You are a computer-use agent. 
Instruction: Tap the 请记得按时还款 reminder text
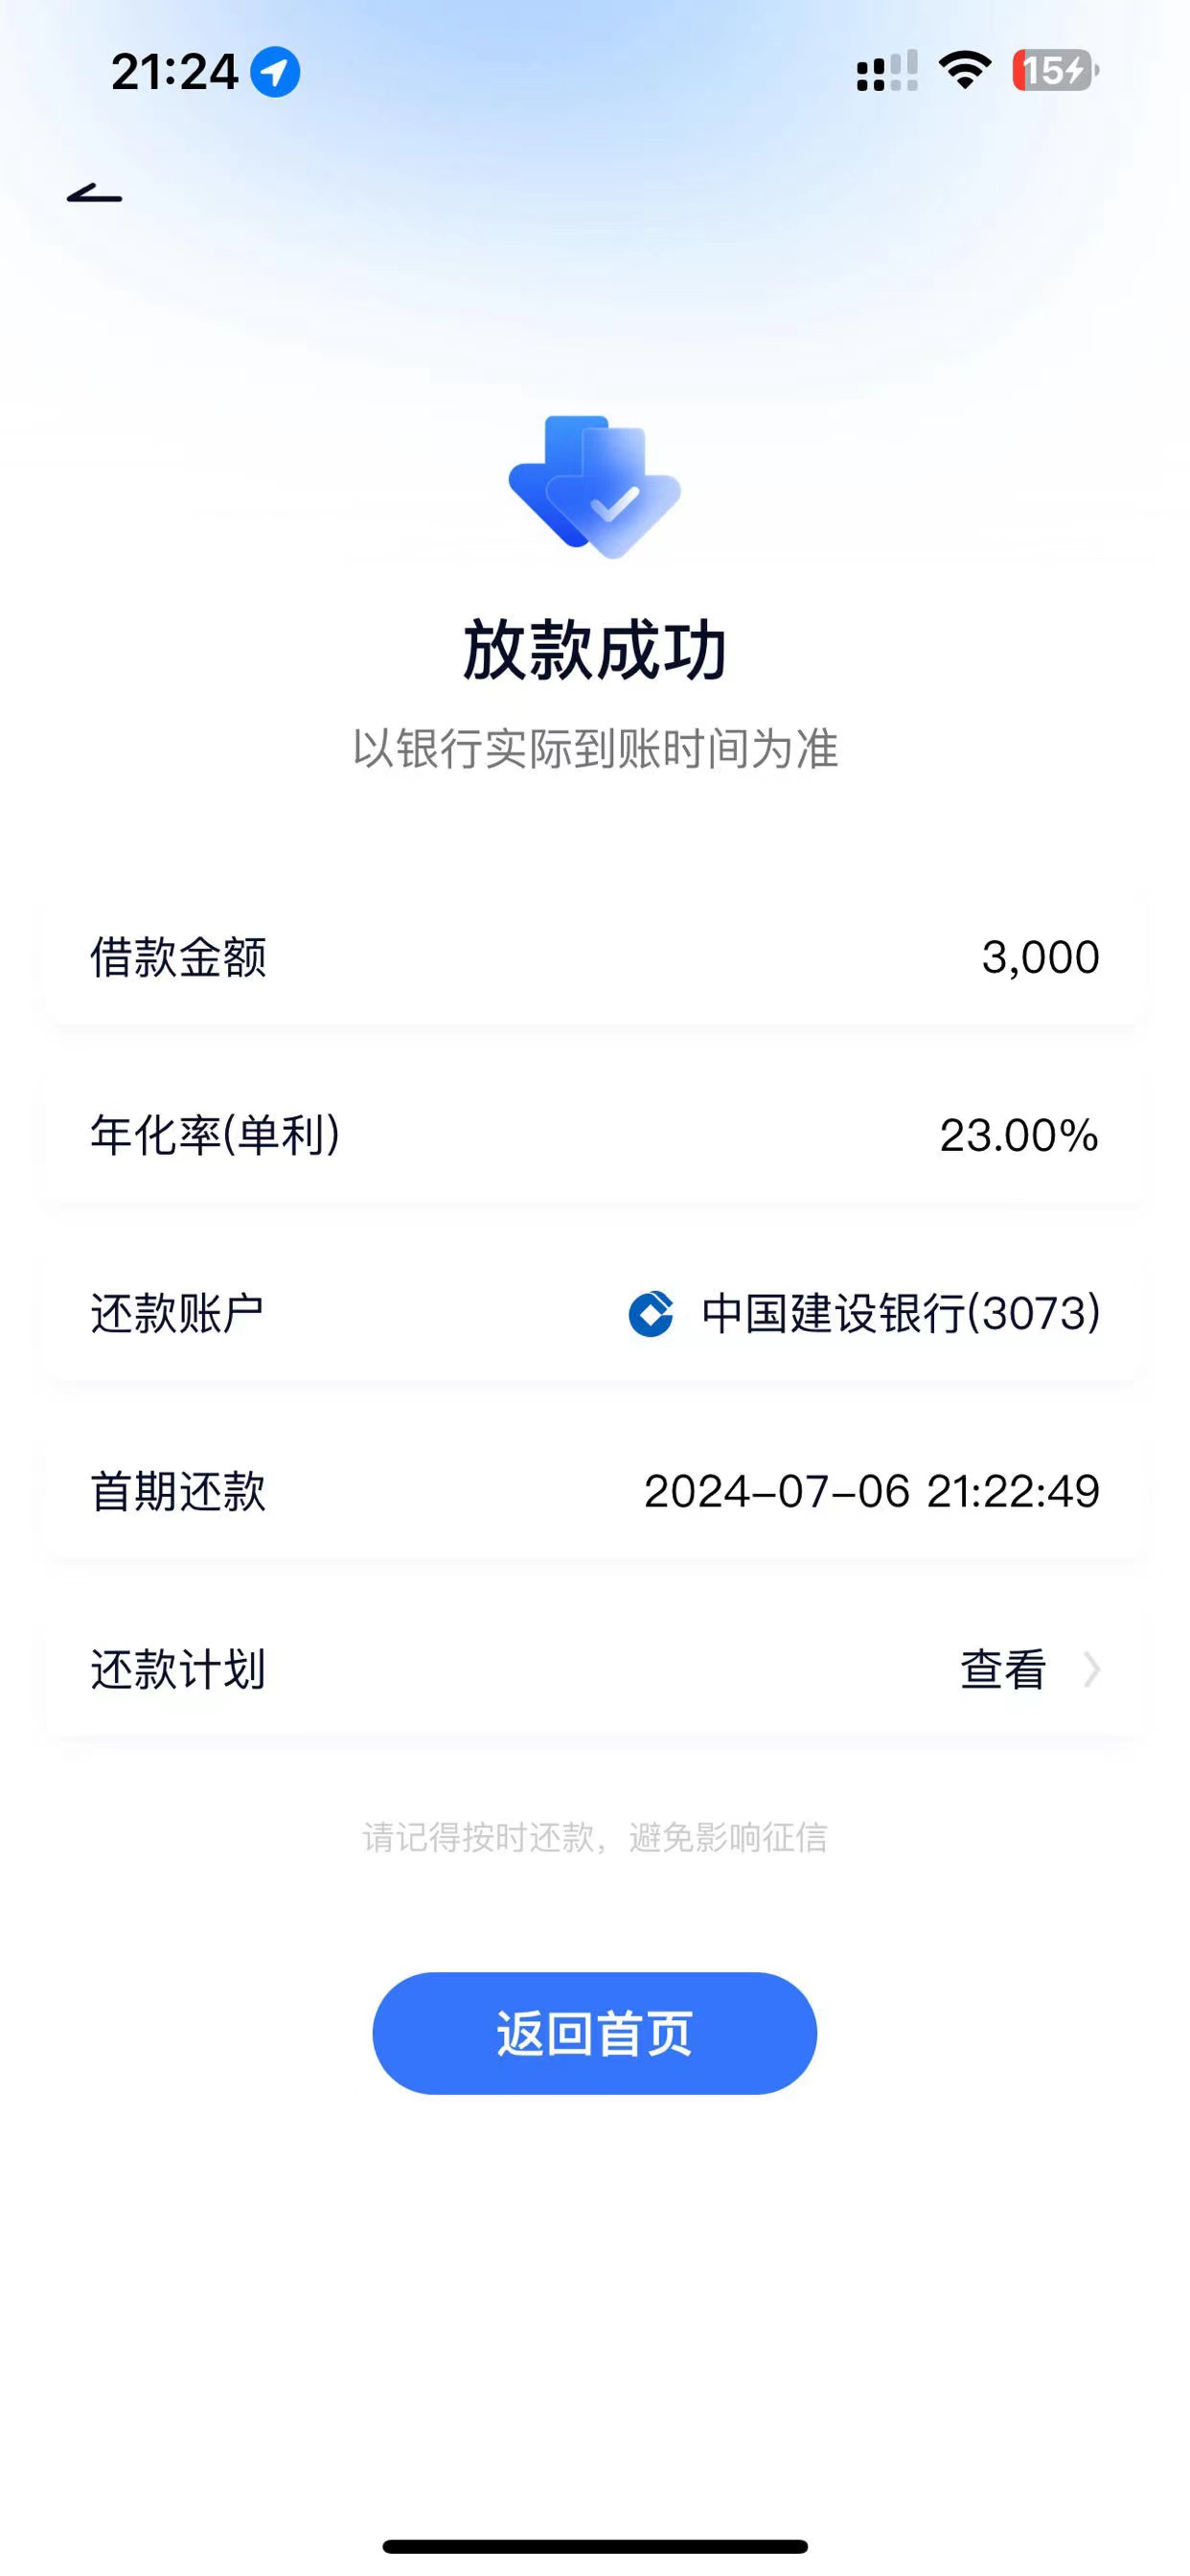[x=595, y=1837]
